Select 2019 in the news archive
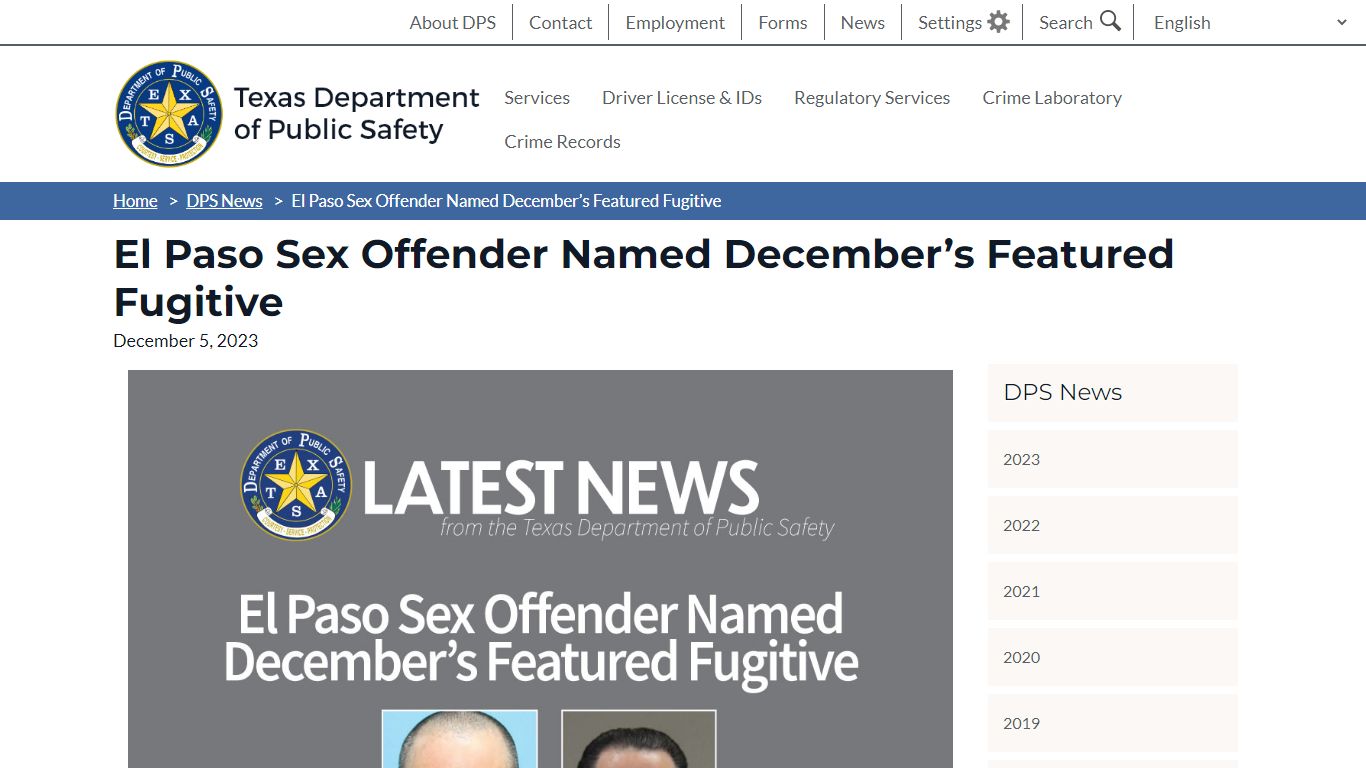1366x768 pixels. coord(1113,723)
